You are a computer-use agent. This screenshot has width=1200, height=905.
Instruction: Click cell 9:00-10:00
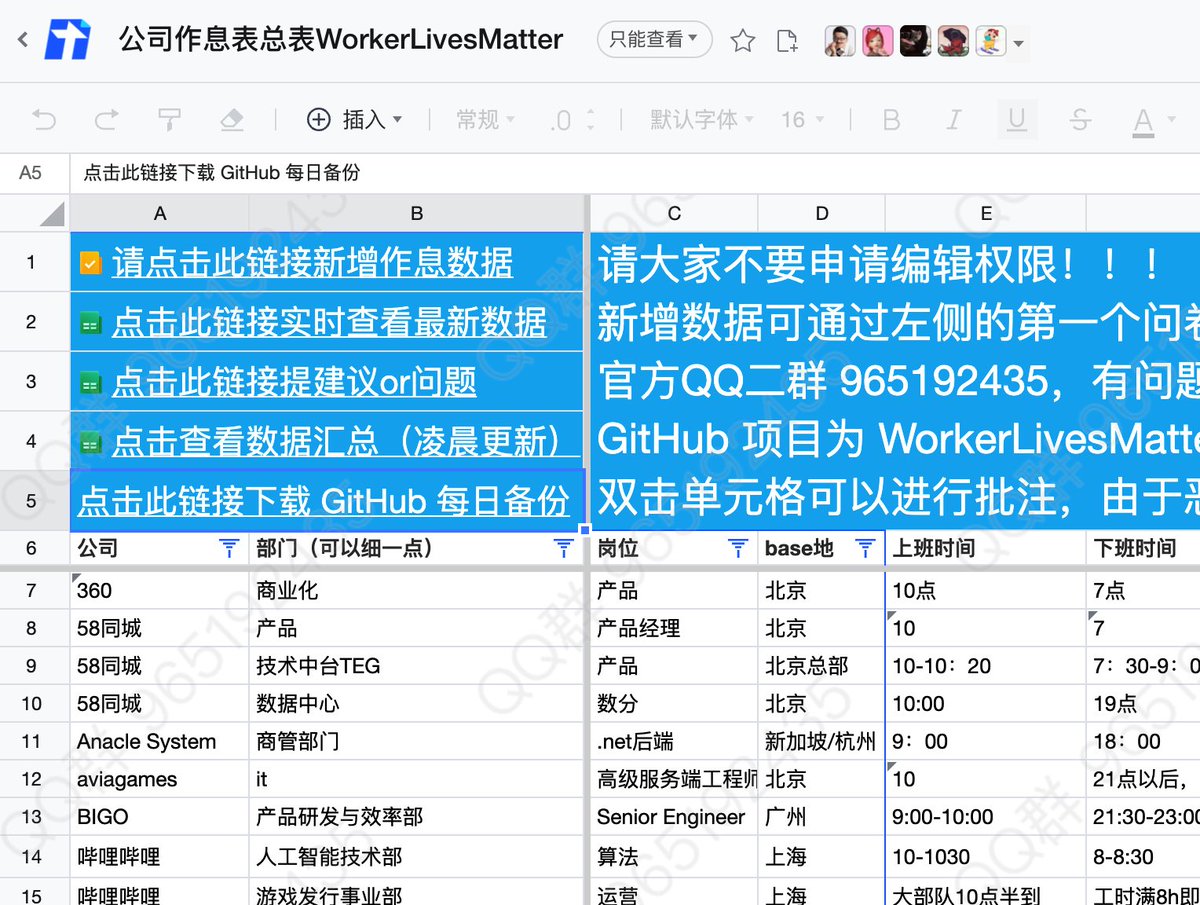click(x=986, y=817)
